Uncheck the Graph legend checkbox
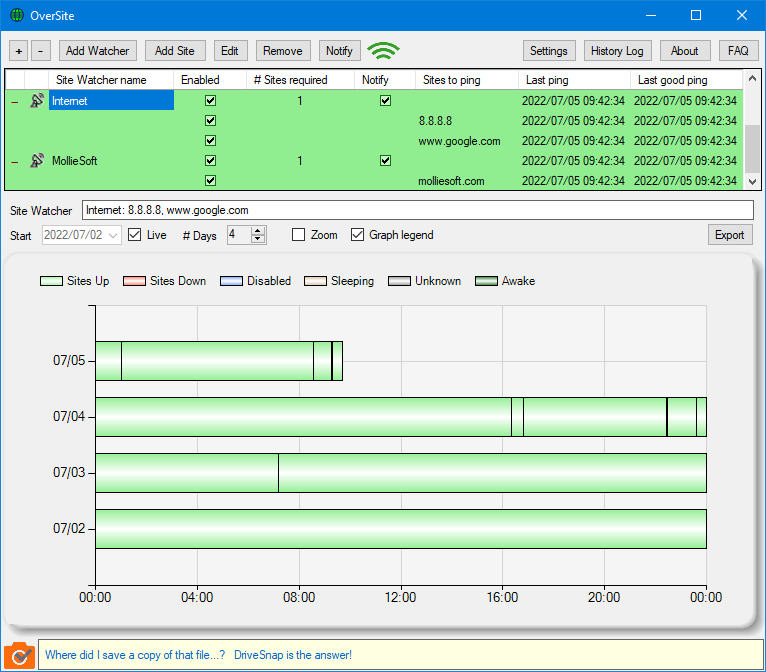The image size is (766, 672). point(357,235)
